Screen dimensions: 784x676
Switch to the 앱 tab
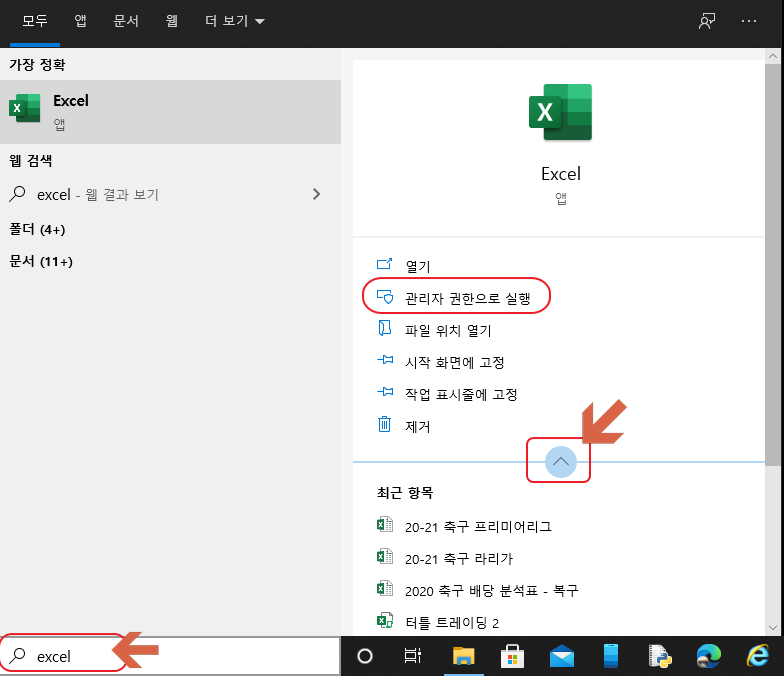pyautogui.click(x=80, y=21)
